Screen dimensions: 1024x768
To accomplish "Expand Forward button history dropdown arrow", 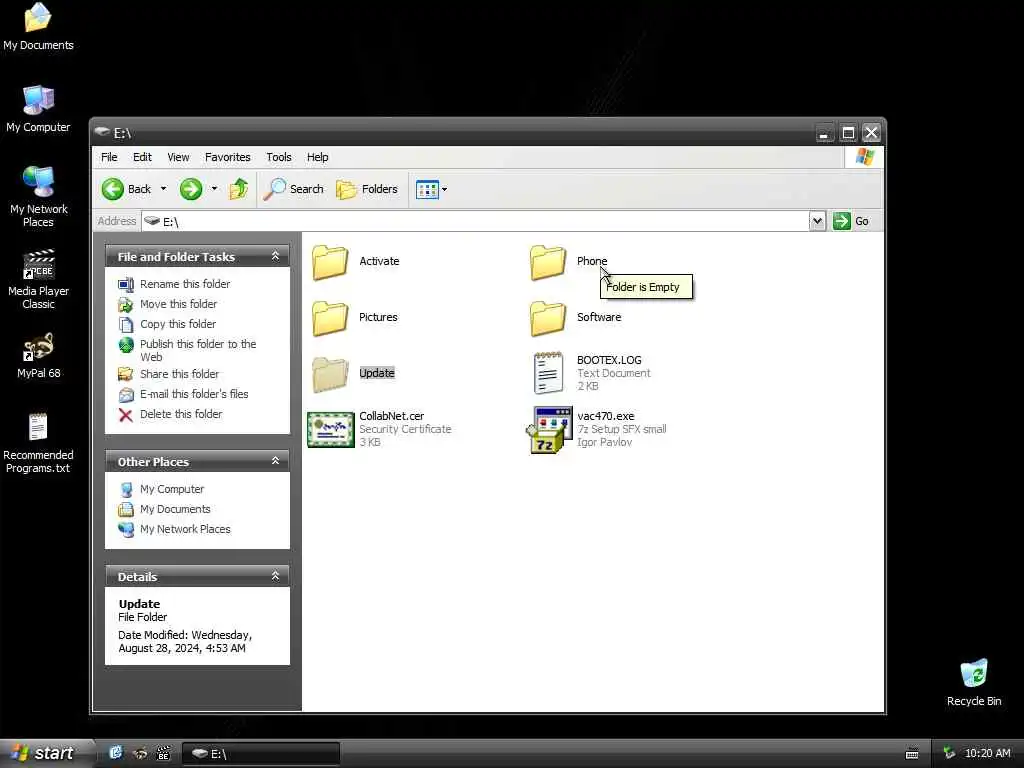I will pos(214,189).
